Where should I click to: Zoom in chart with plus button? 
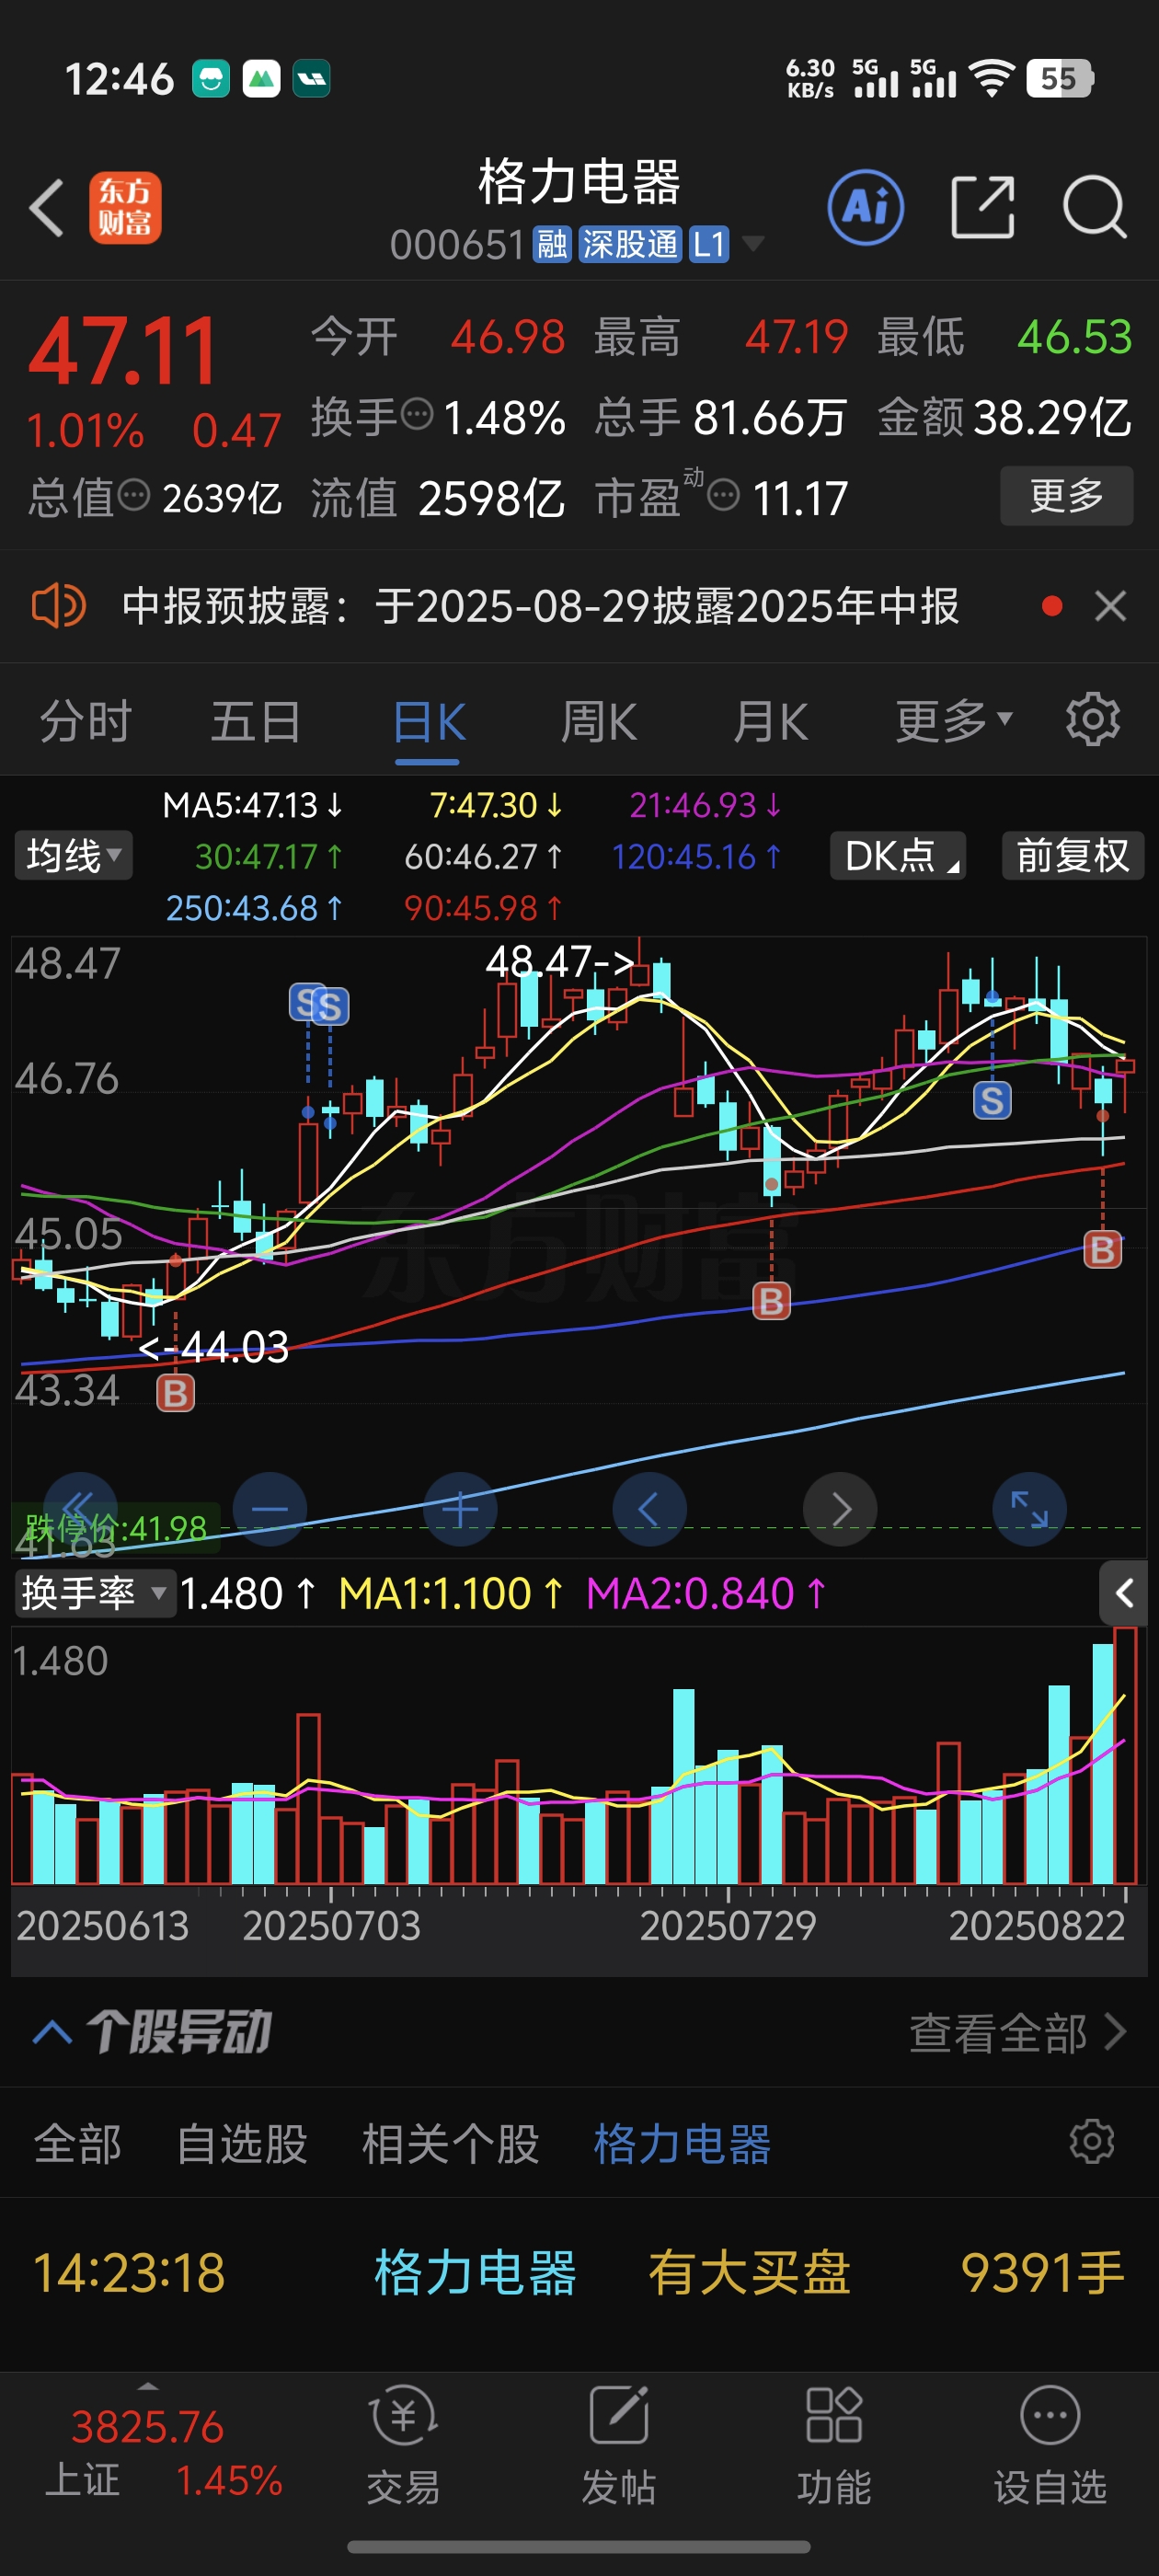click(x=460, y=1509)
